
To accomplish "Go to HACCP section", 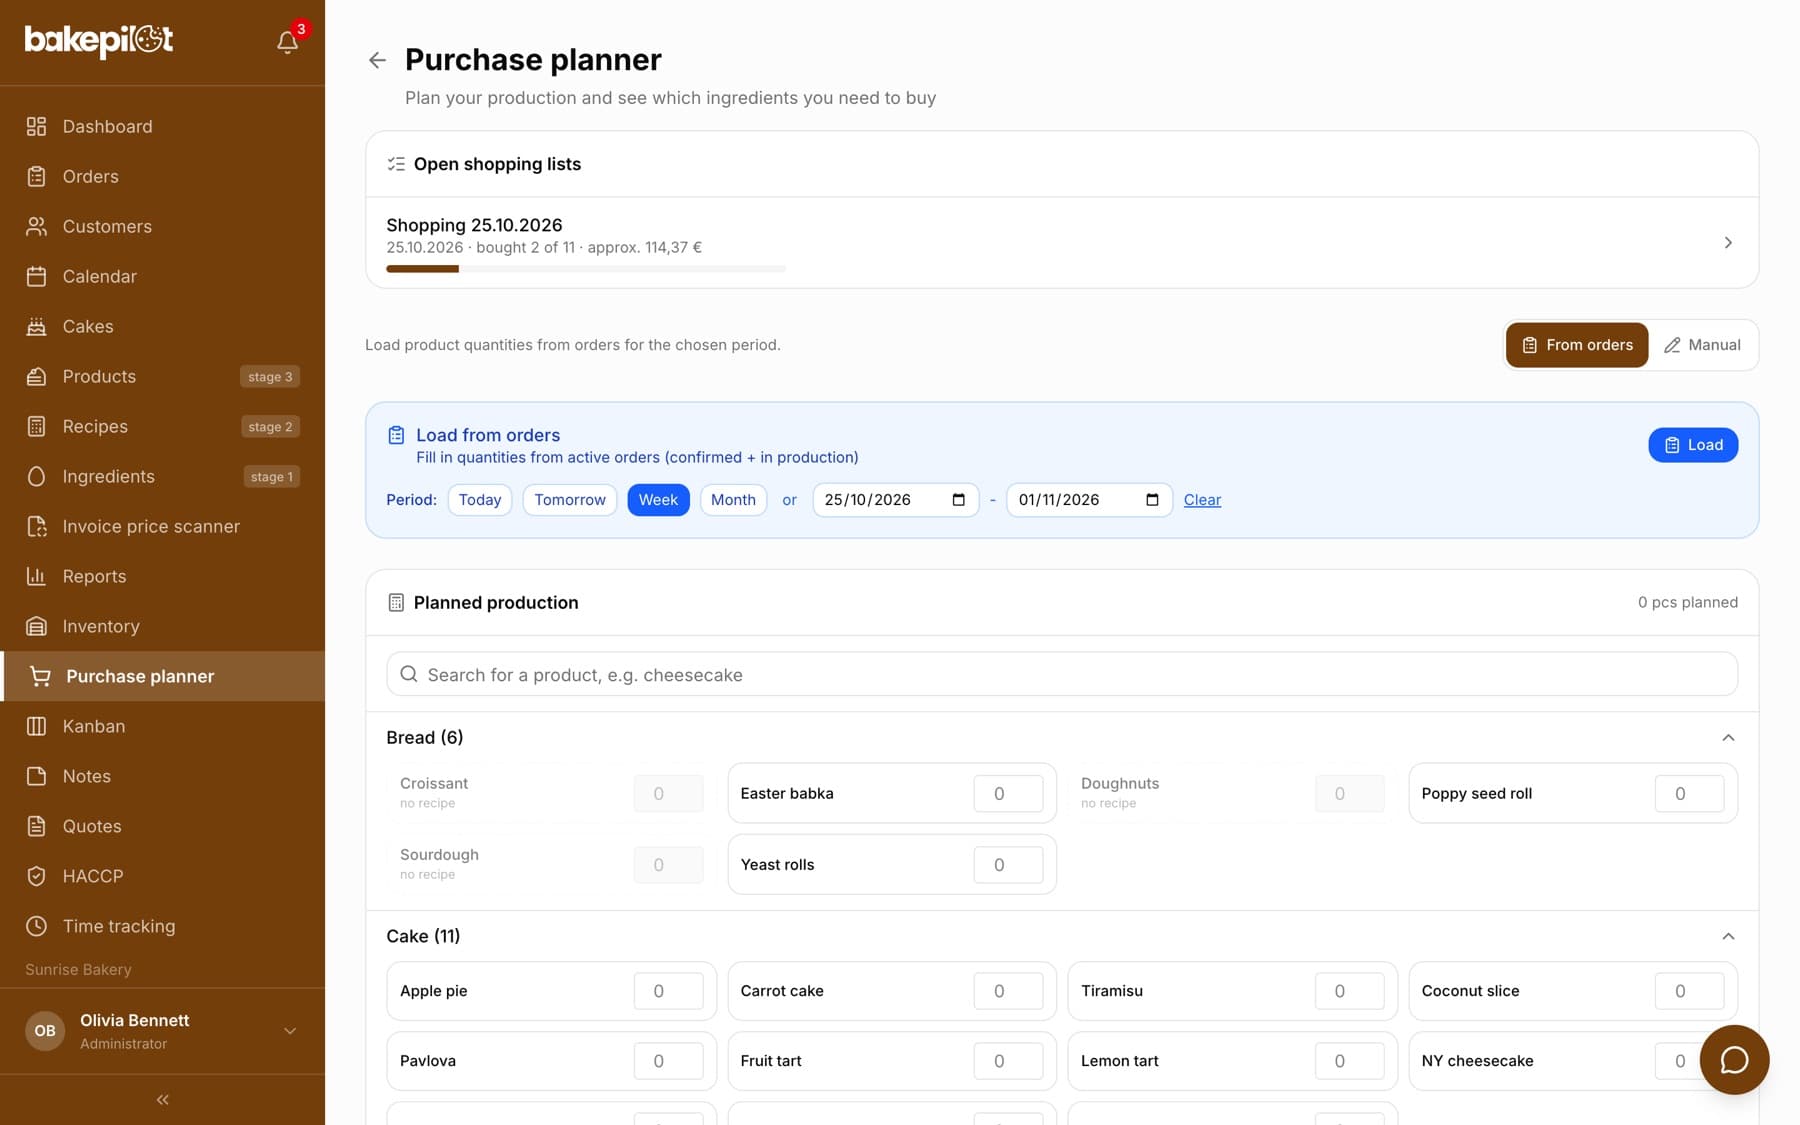I will point(162,876).
